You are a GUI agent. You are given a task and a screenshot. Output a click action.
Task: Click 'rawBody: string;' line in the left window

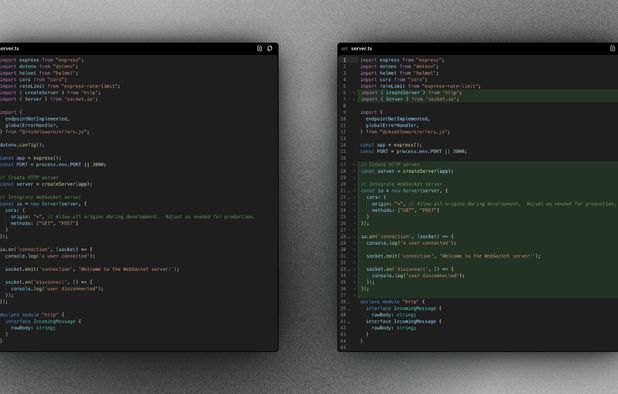[33, 328]
